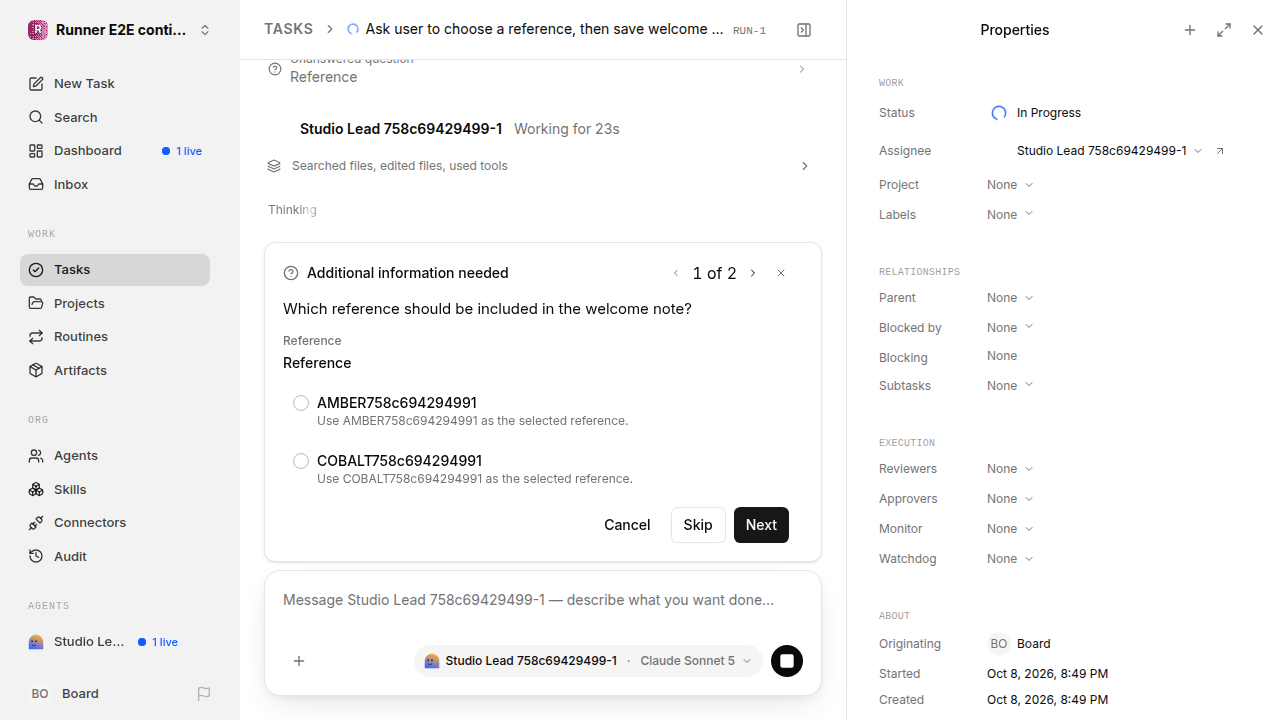Focus the Message Studio Lead input field
Screen dimensions: 1280x720
pos(543,600)
